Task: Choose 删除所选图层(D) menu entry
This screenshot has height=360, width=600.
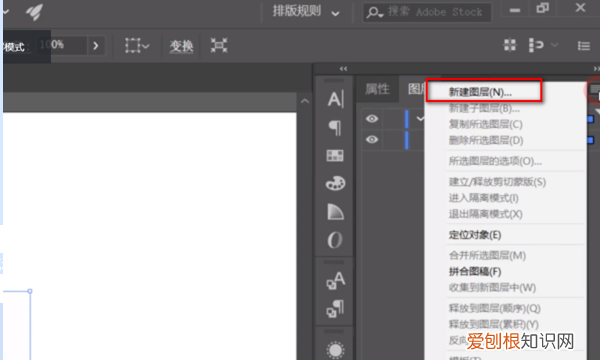Action: click(x=486, y=140)
